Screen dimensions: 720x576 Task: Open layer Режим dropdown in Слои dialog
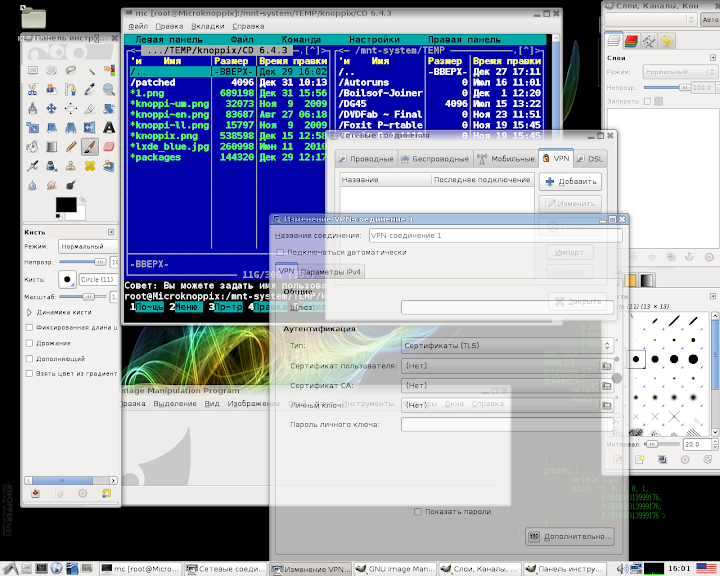pyautogui.click(x=679, y=72)
